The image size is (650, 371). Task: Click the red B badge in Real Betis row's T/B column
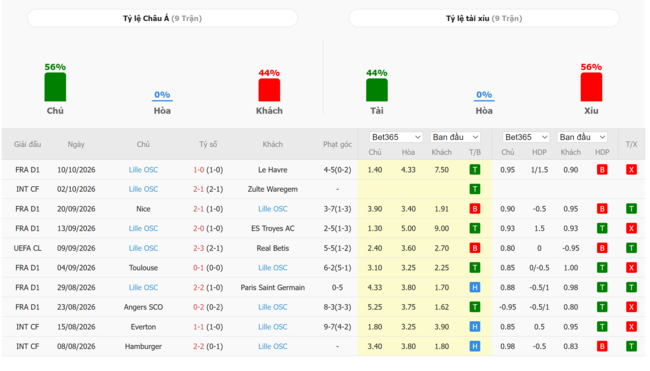pyautogui.click(x=475, y=248)
